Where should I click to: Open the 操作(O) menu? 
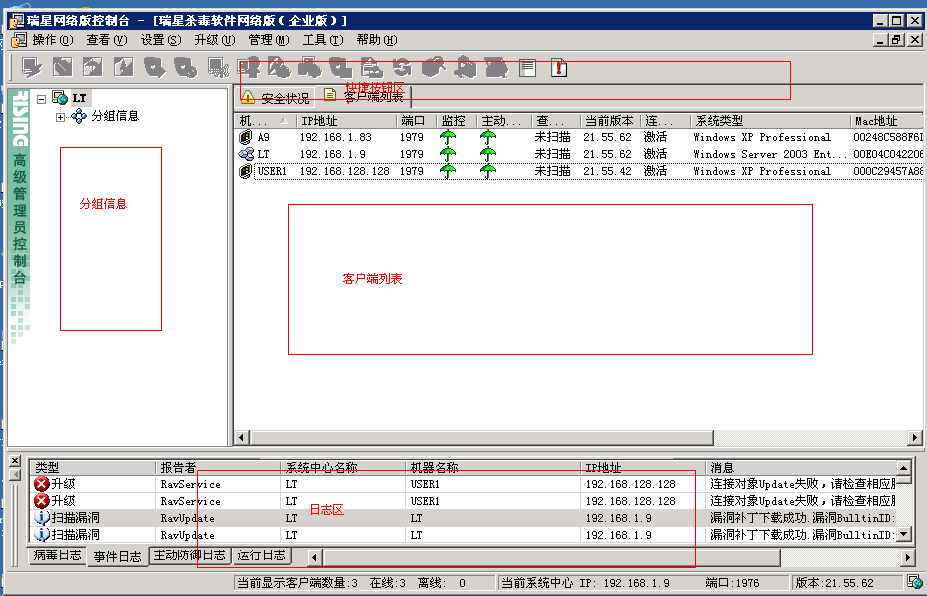click(53, 40)
